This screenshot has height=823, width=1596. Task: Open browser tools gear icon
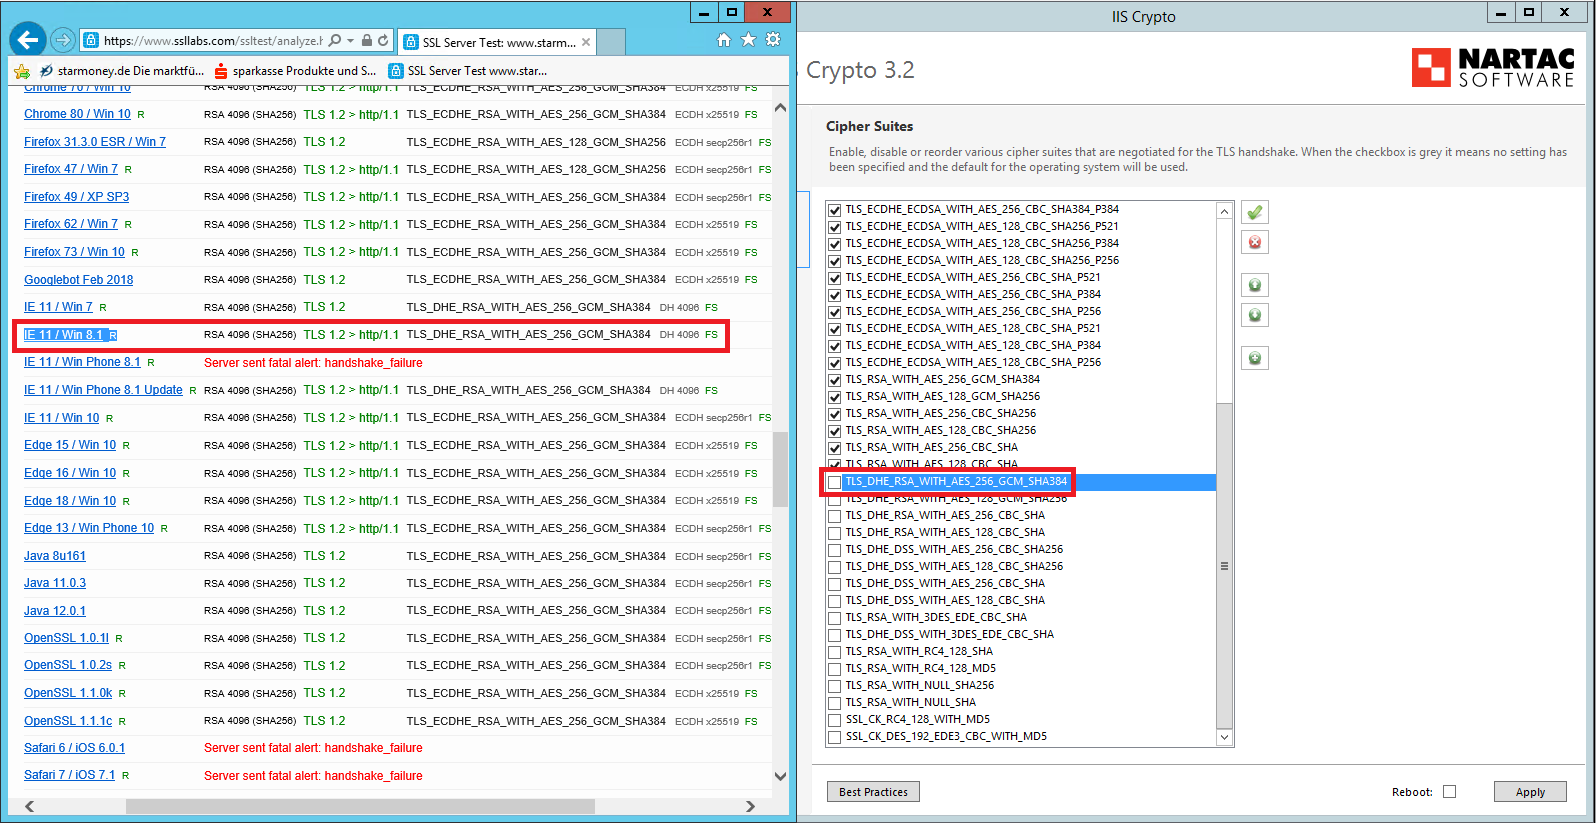[x=773, y=40]
